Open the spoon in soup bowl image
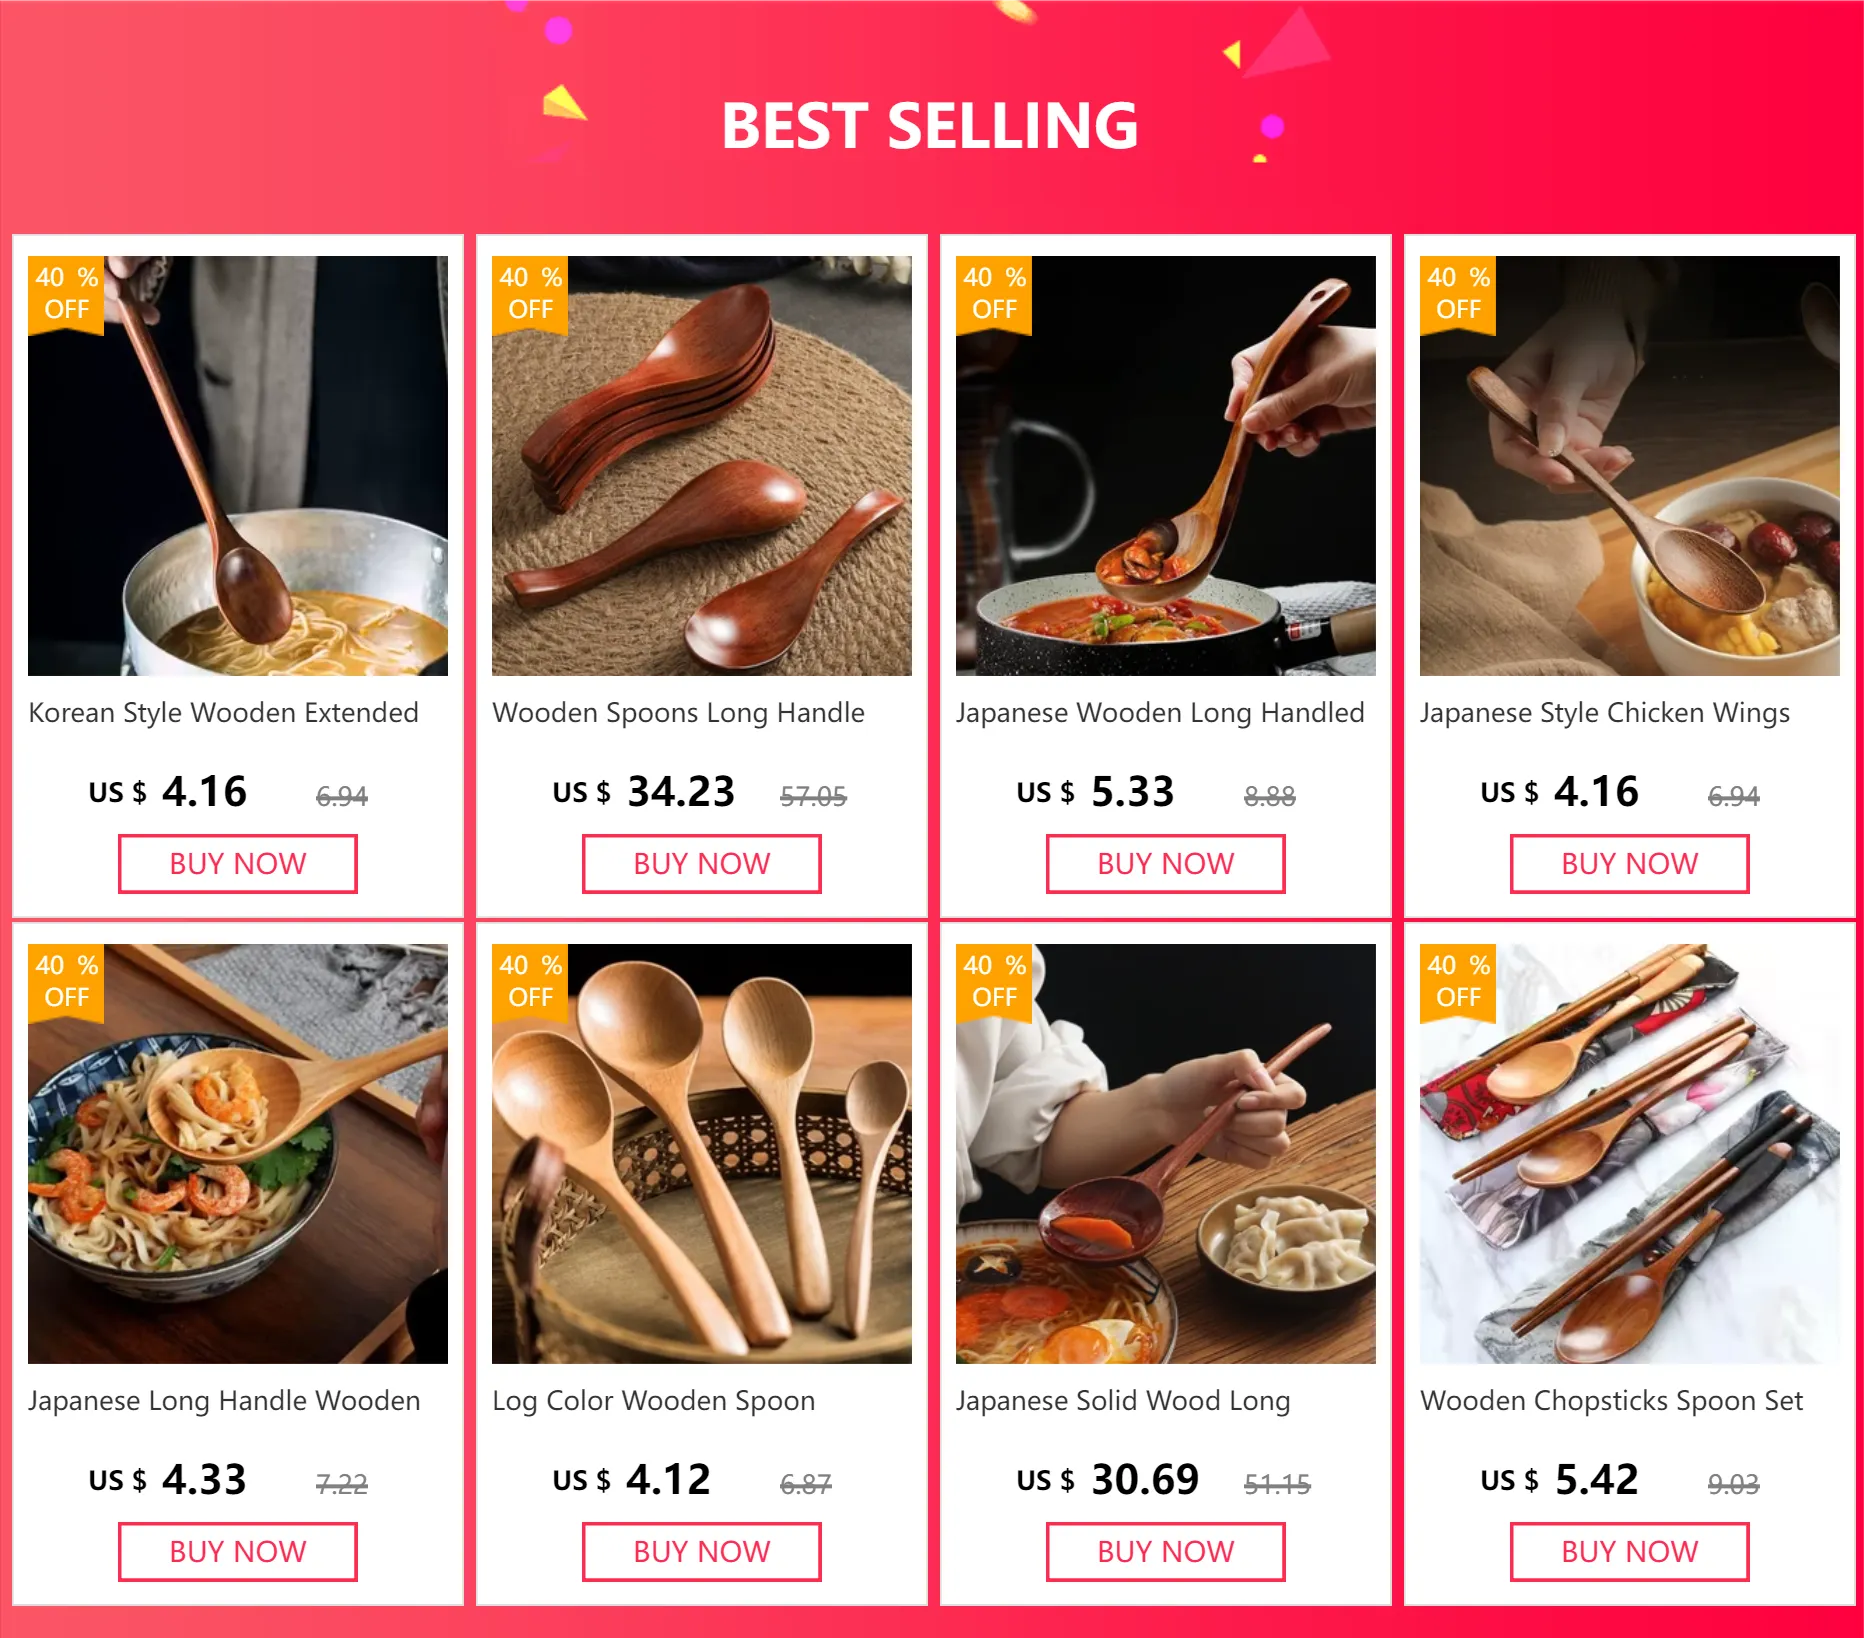1864x1638 pixels. point(1630,466)
